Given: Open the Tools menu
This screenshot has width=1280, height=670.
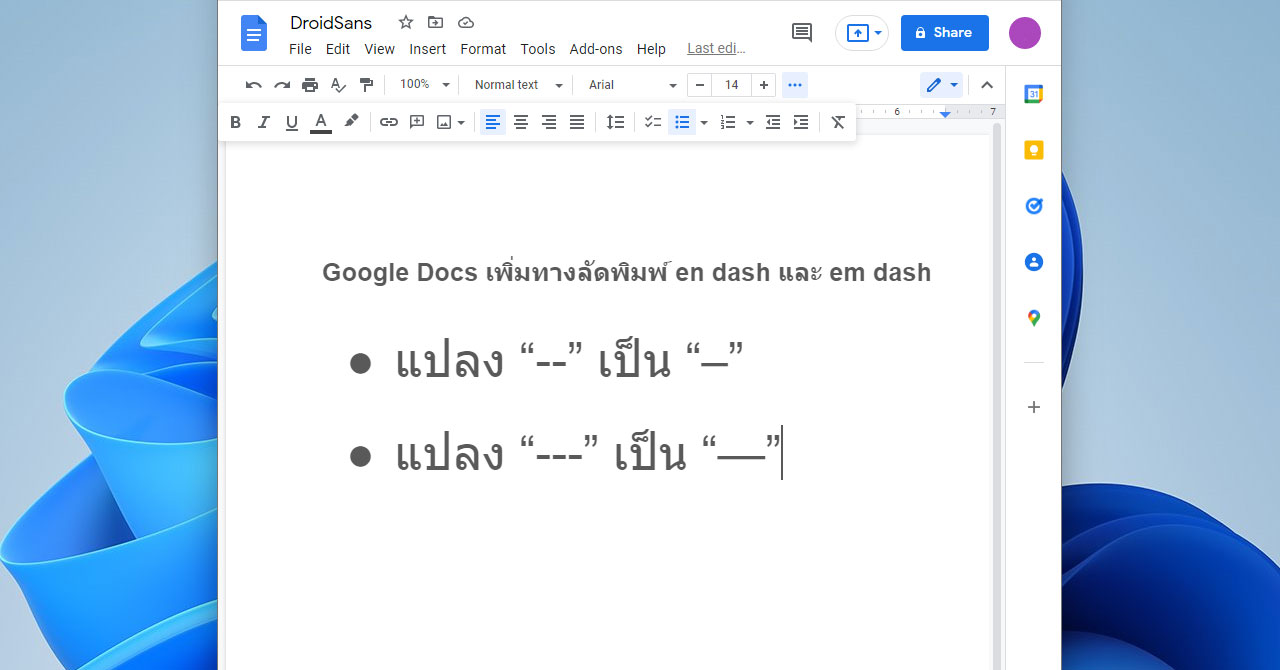Looking at the screenshot, I should pyautogui.click(x=538, y=49).
